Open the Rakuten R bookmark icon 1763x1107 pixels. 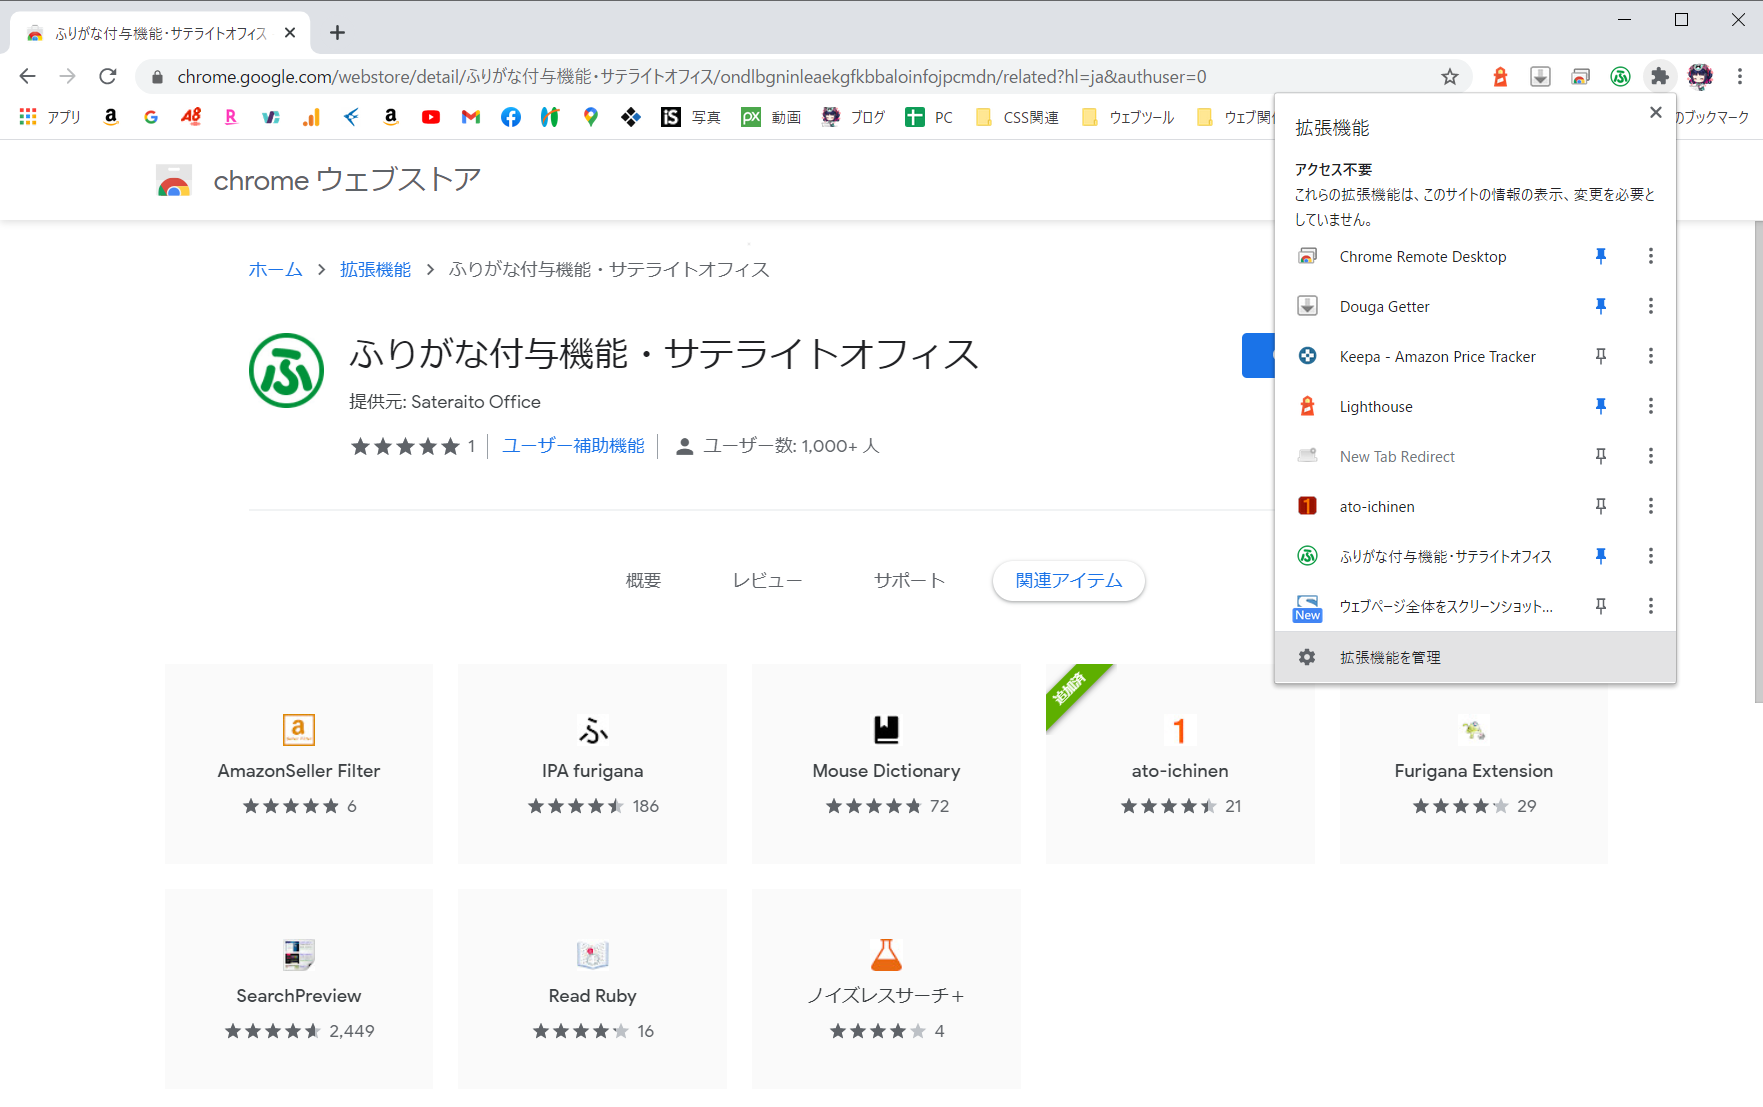(x=231, y=117)
